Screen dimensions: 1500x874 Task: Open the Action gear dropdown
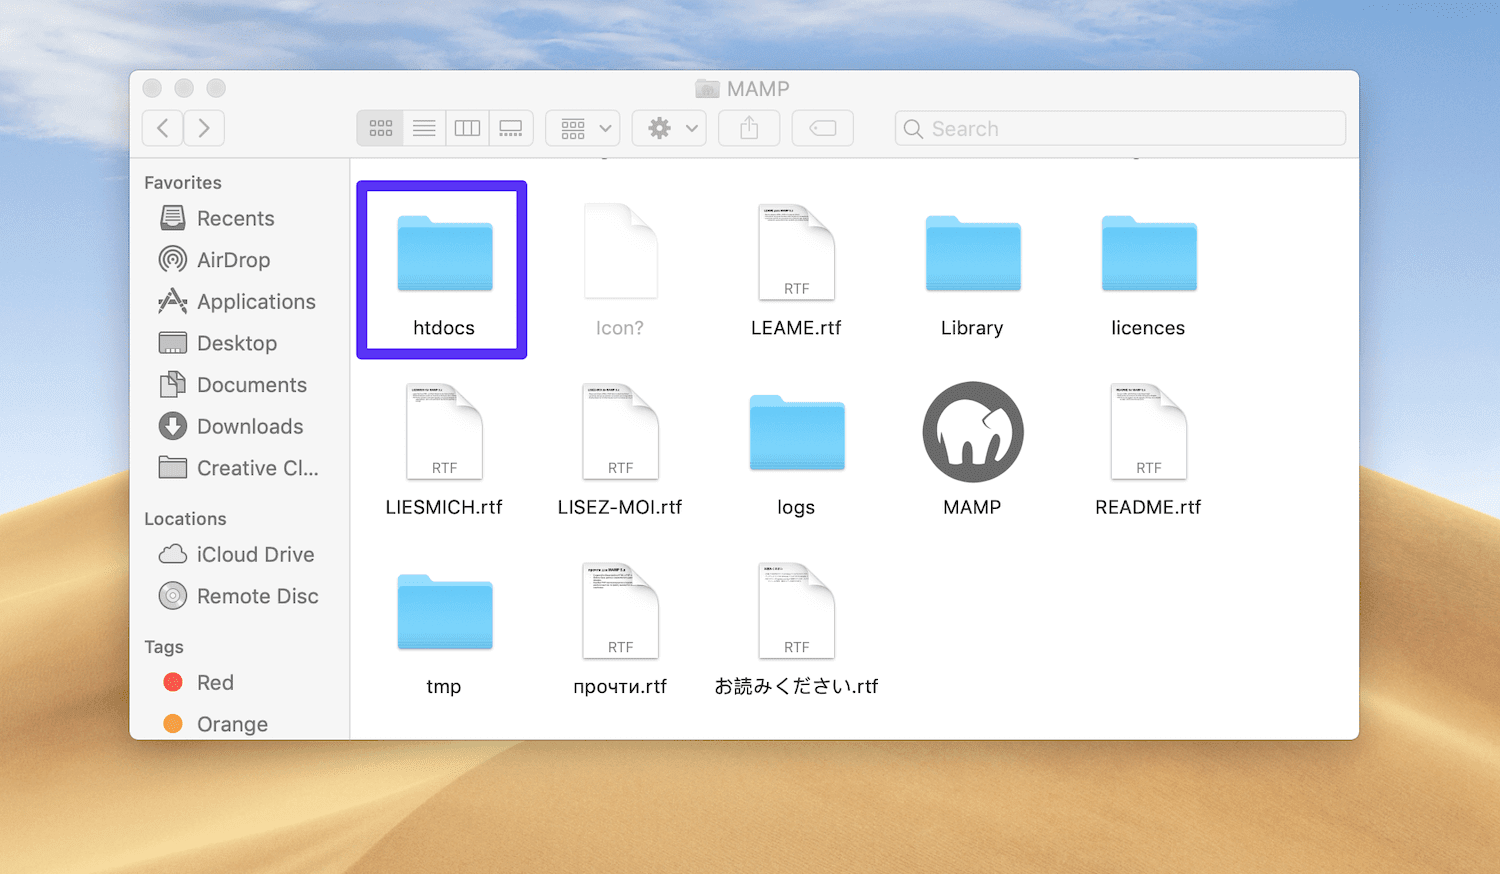[668, 127]
